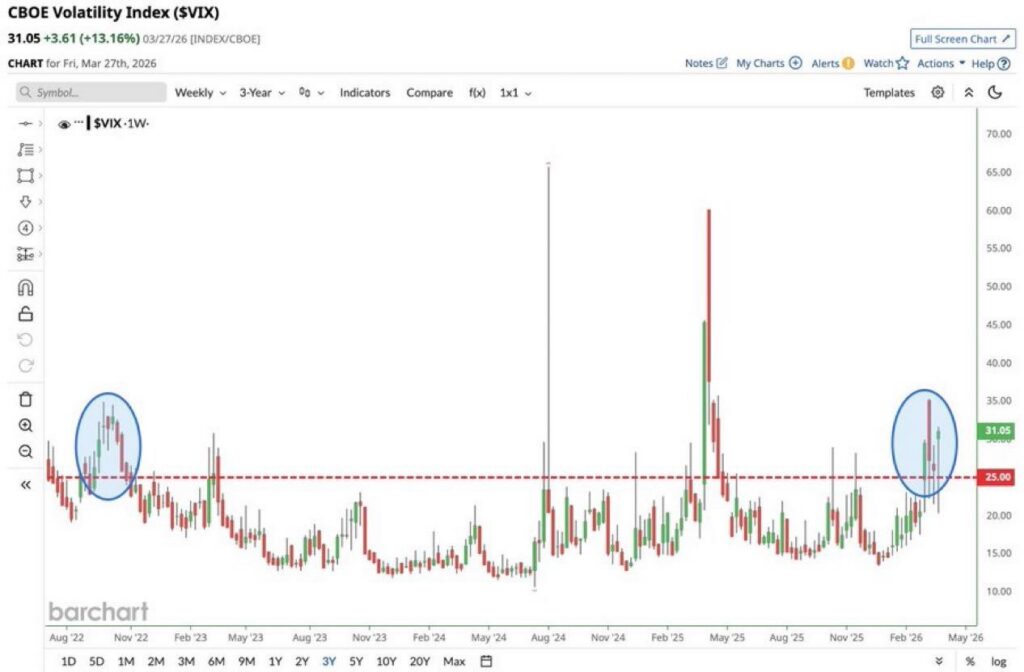Image resolution: width=1024 pixels, height=672 pixels.
Task: Open chart settings gear icon
Action: pos(937,92)
